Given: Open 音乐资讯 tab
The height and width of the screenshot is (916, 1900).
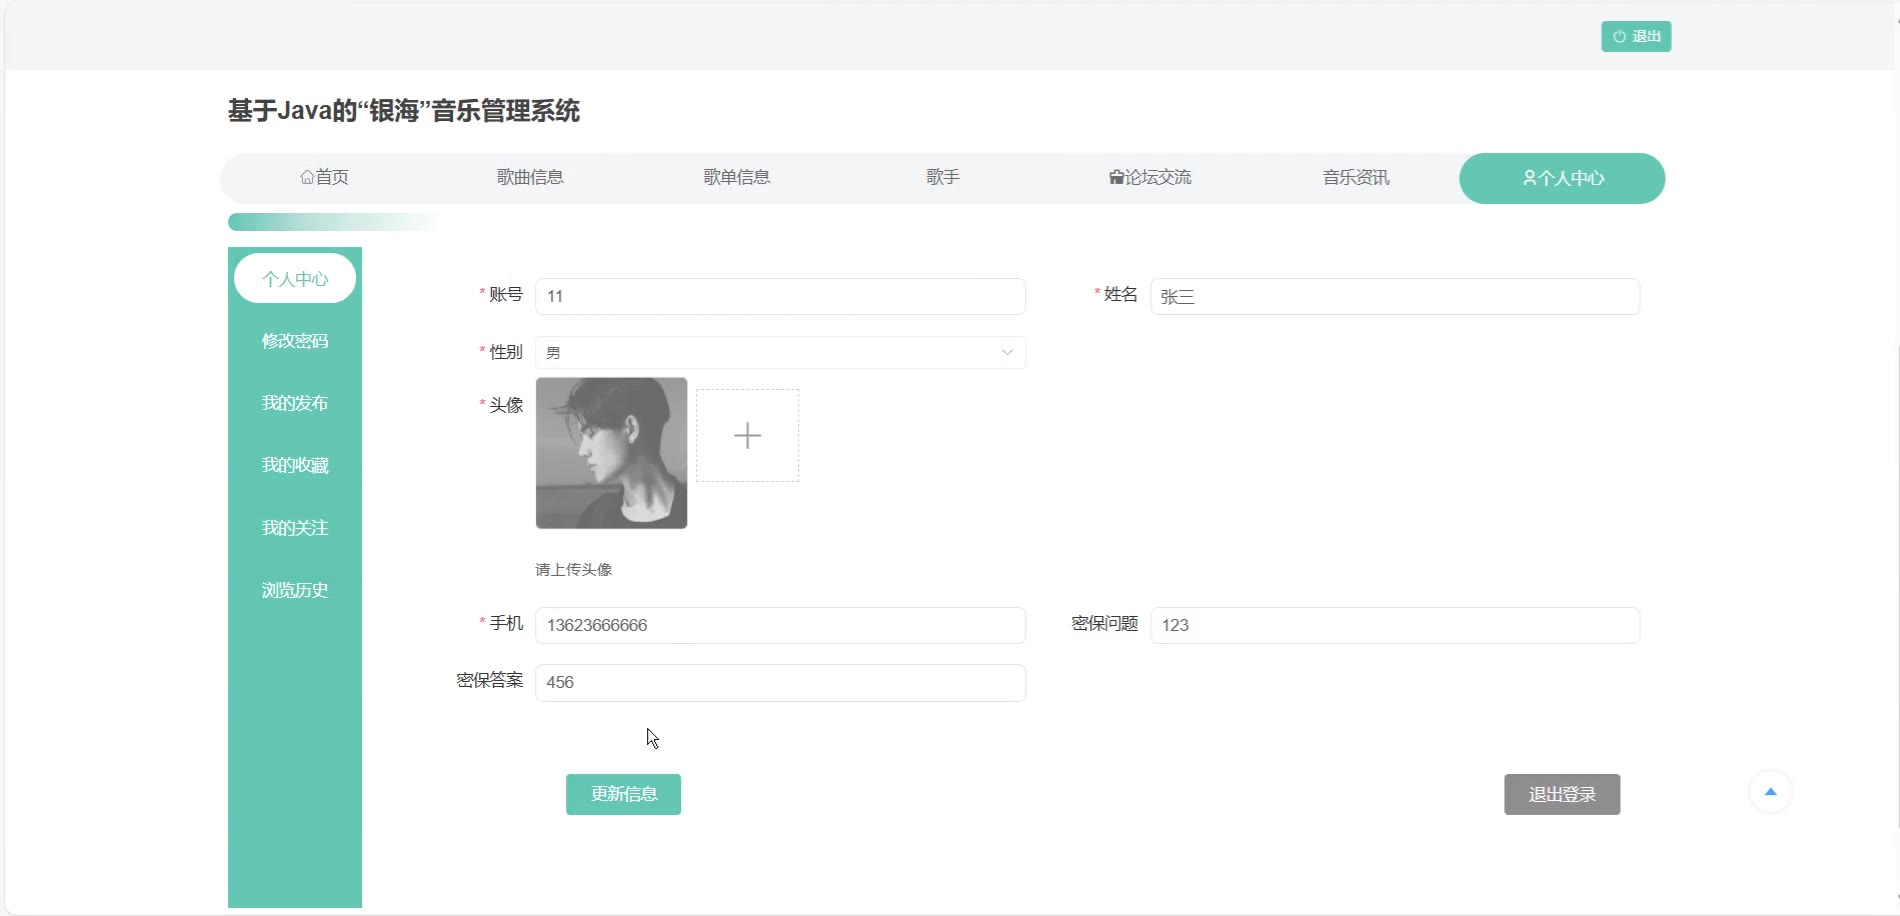Looking at the screenshot, I should [x=1355, y=178].
